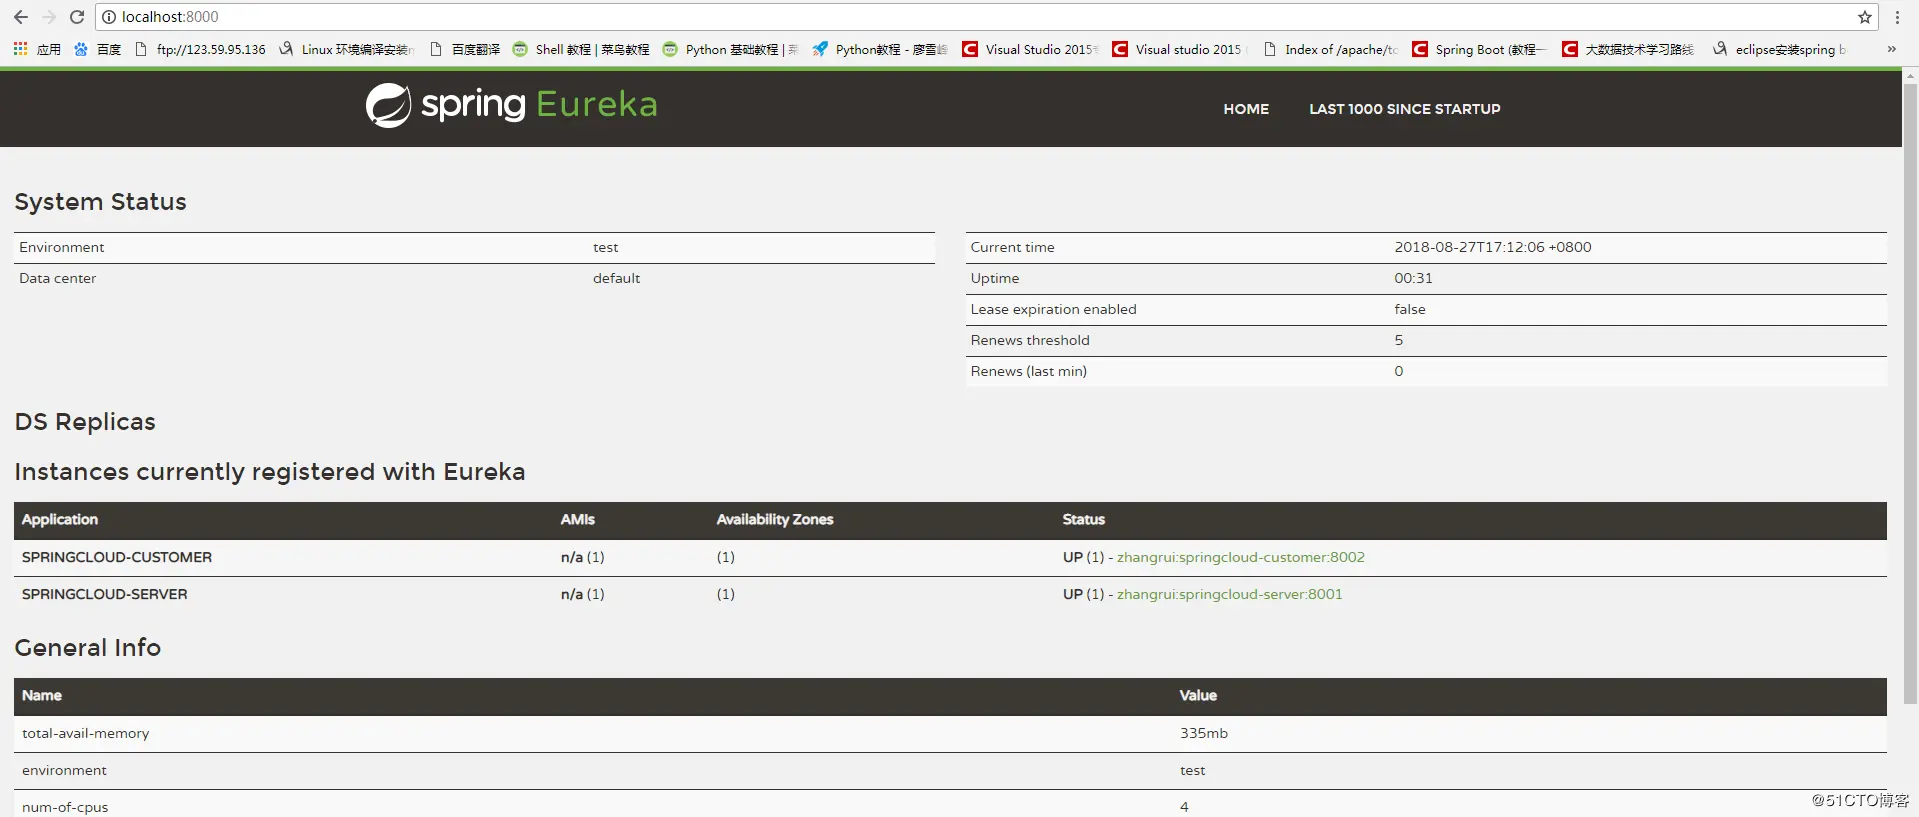
Task: Open first Visual Studio 2015 bookmark
Action: [1030, 49]
